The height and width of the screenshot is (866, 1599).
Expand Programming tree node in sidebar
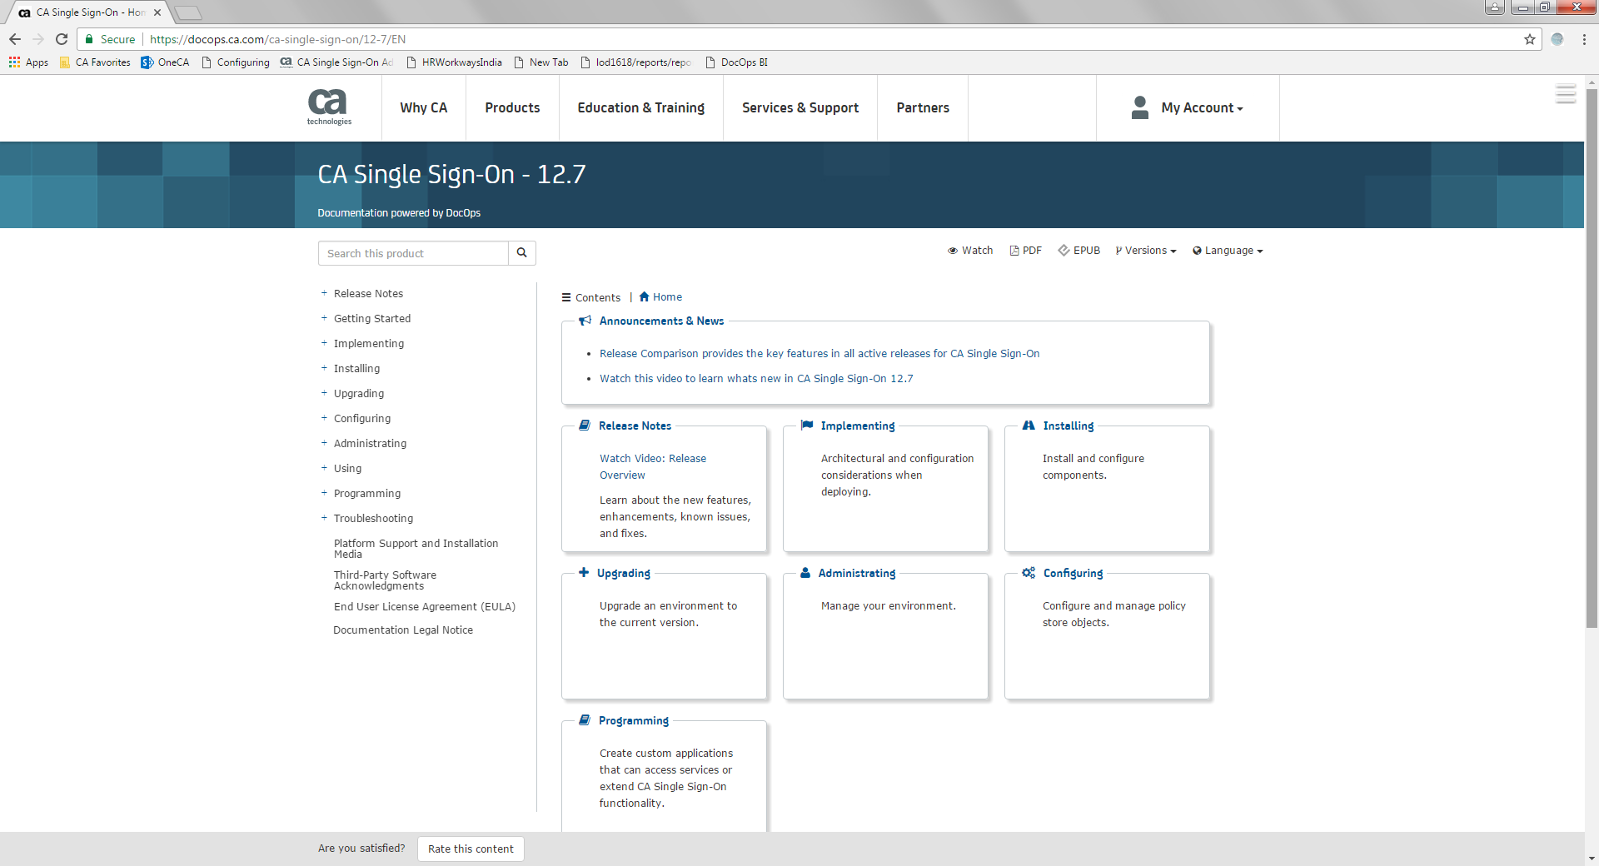coord(324,493)
